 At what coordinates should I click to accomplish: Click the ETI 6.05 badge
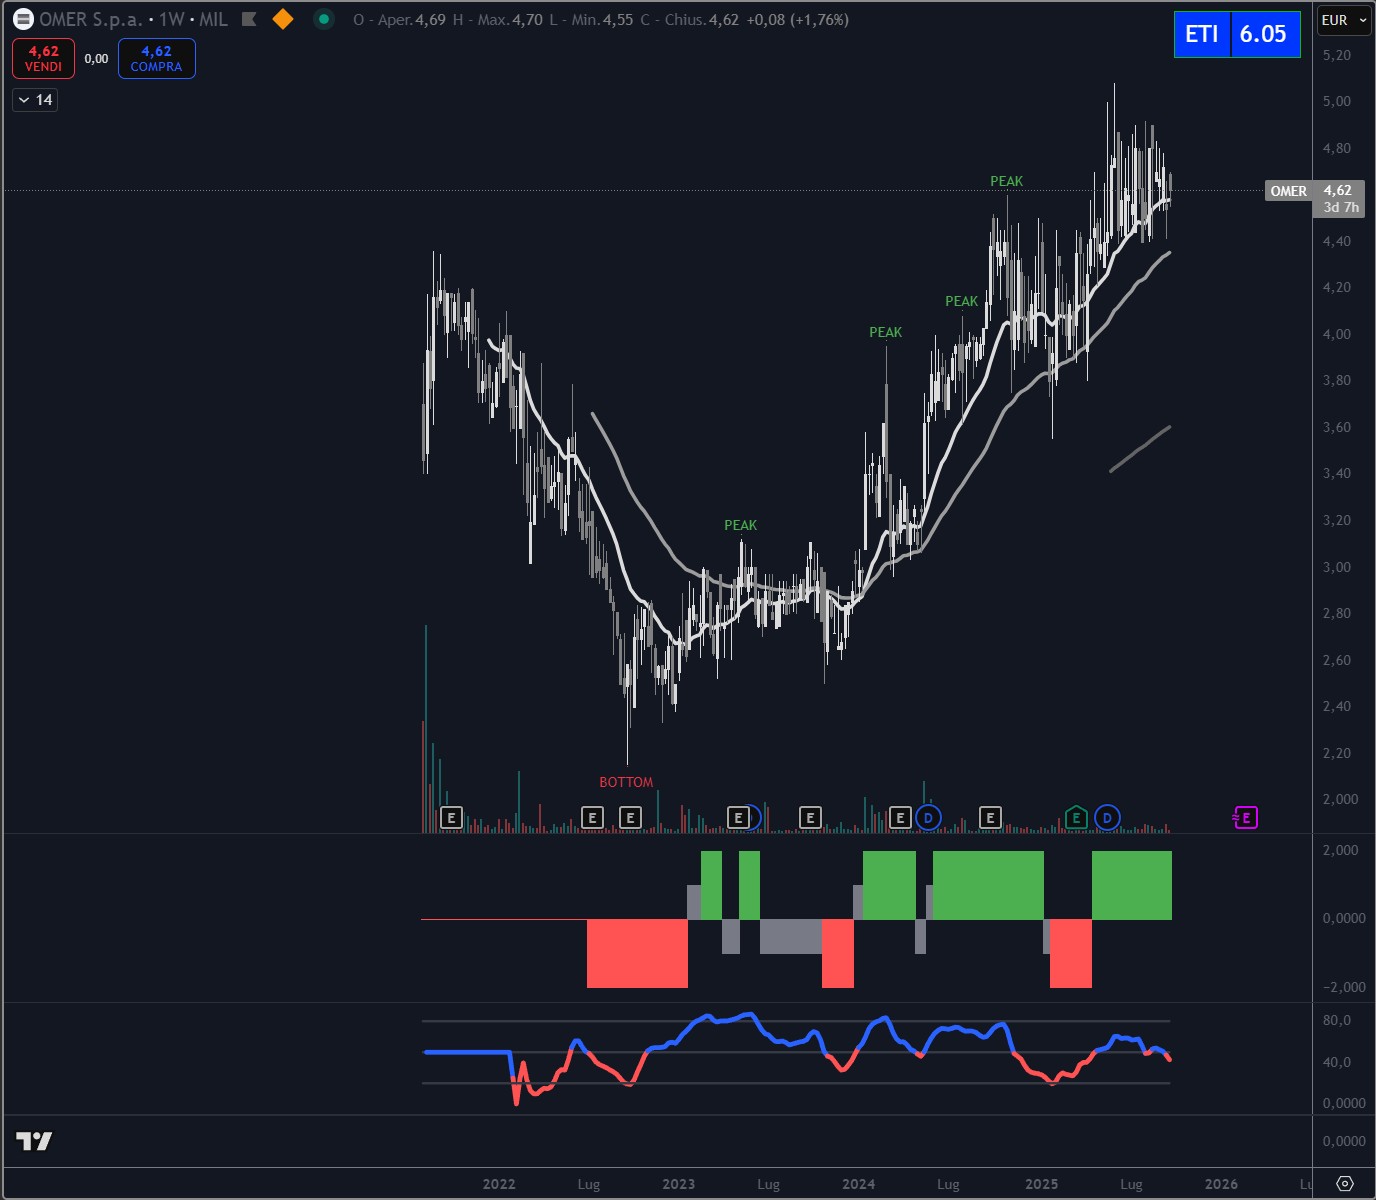[1236, 34]
